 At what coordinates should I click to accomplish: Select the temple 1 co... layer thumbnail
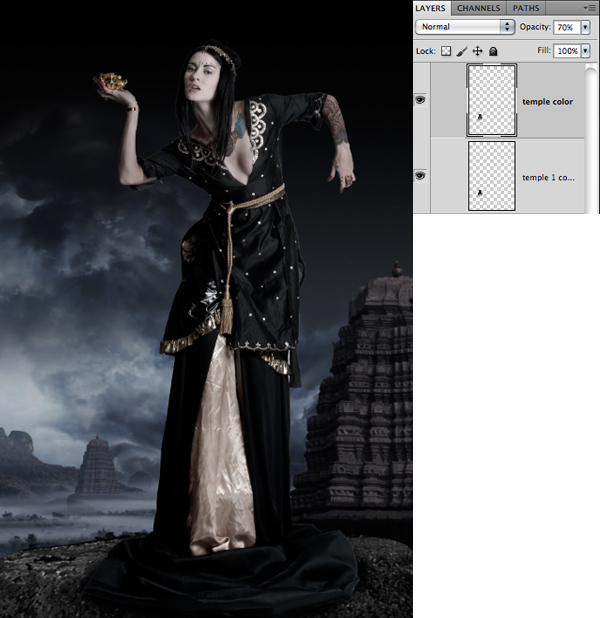click(492, 176)
